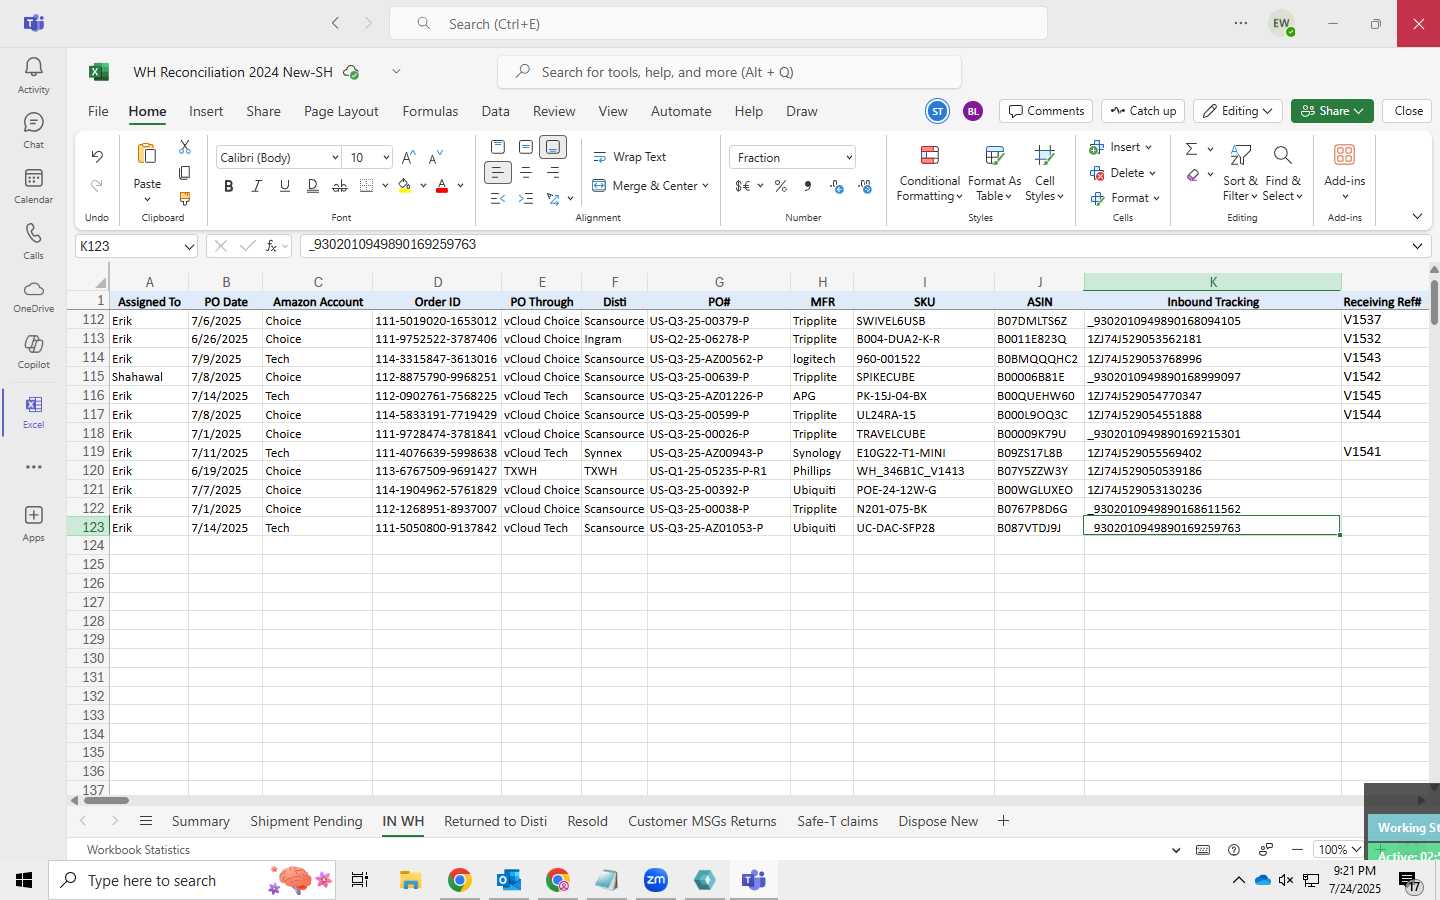
Task: Open Add-ins from ribbon
Action: point(1344,171)
